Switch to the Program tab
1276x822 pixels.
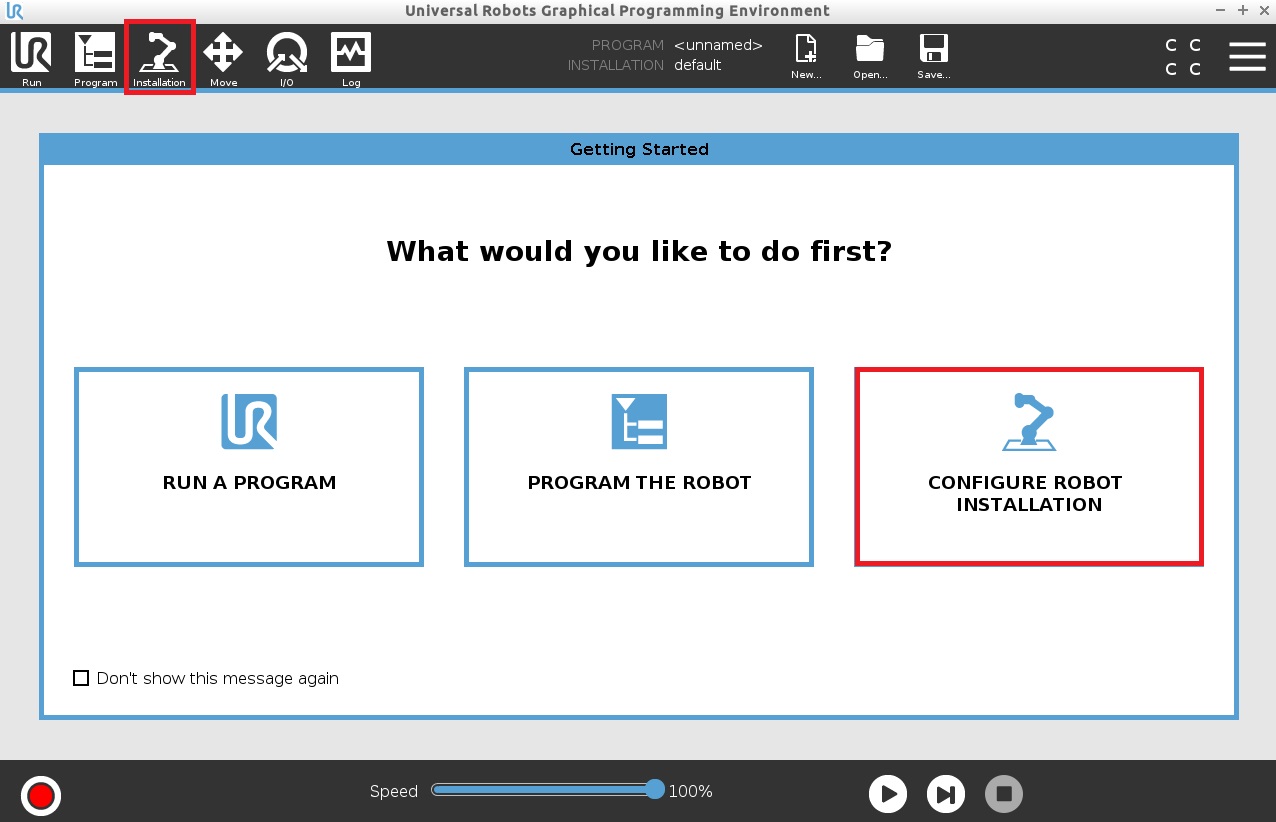tap(95, 60)
